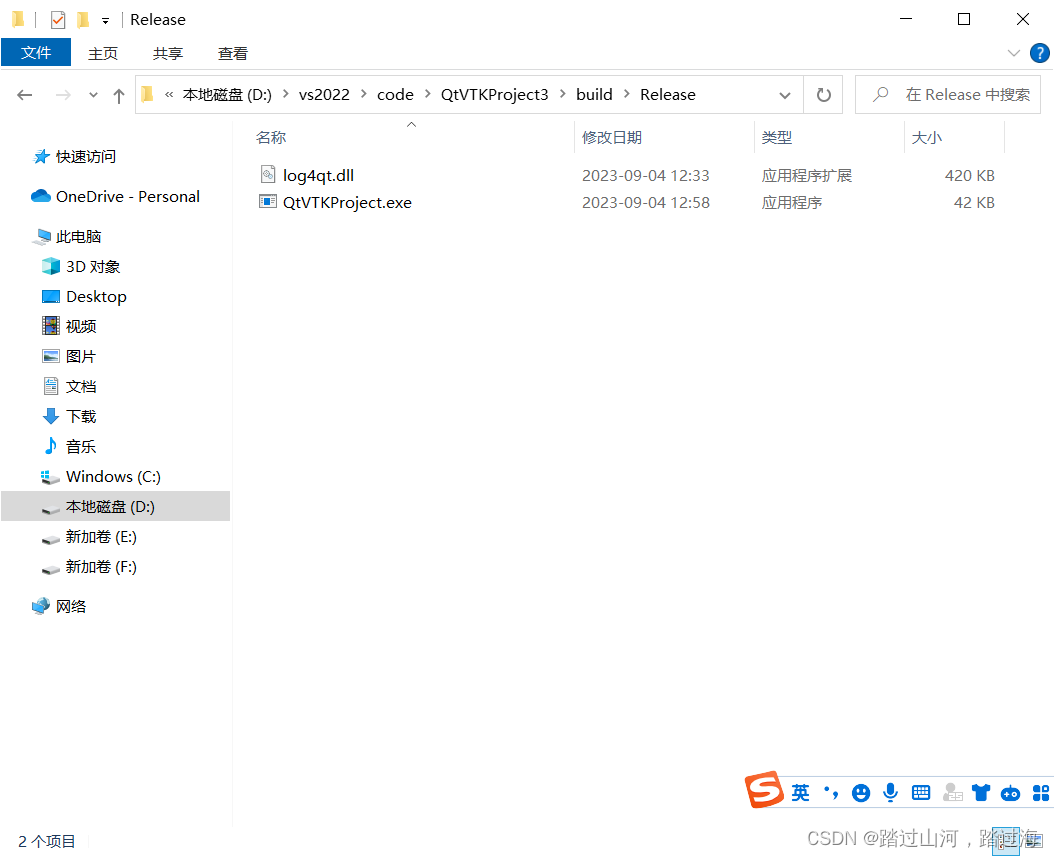Click New folder icon in quick access toolbar
The height and width of the screenshot is (857, 1054).
83,20
